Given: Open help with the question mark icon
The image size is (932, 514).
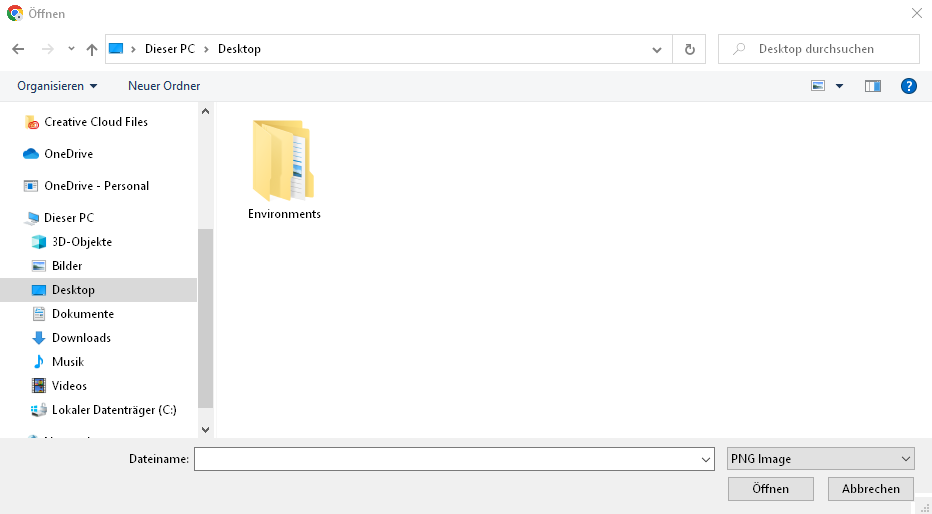Looking at the screenshot, I should coord(909,86).
